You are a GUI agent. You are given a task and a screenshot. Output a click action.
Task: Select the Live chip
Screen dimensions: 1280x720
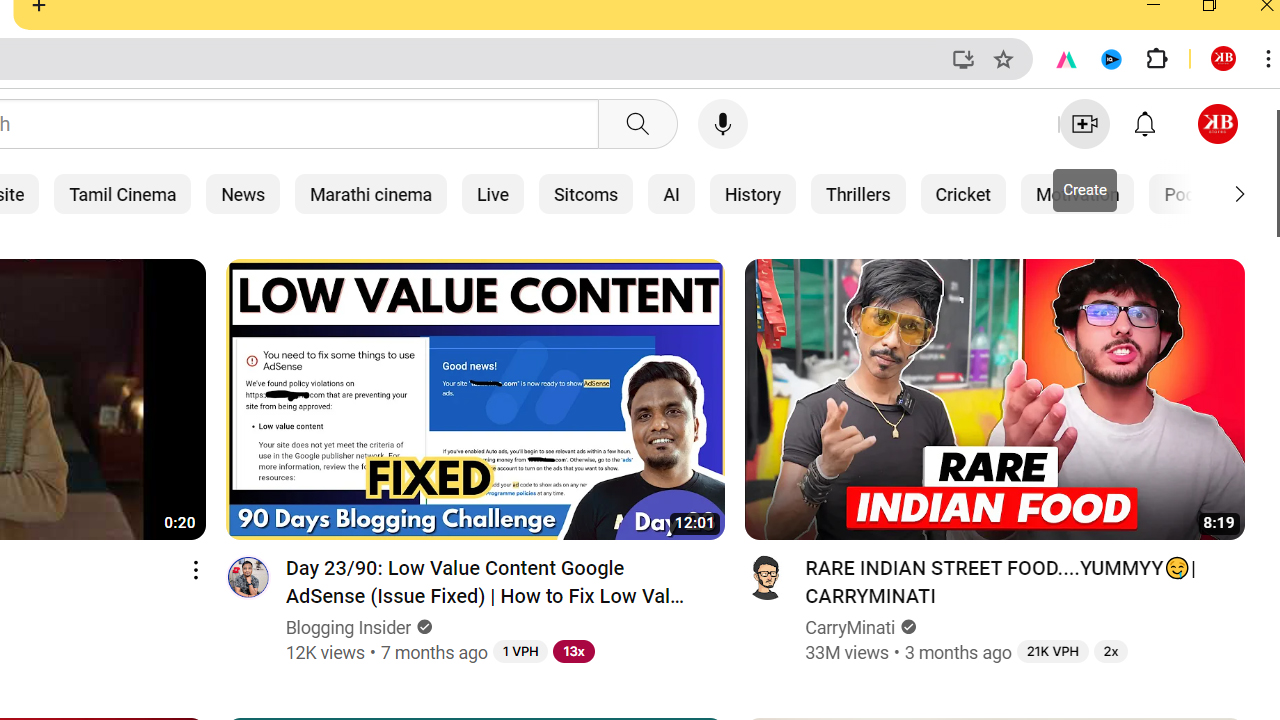[x=493, y=194]
